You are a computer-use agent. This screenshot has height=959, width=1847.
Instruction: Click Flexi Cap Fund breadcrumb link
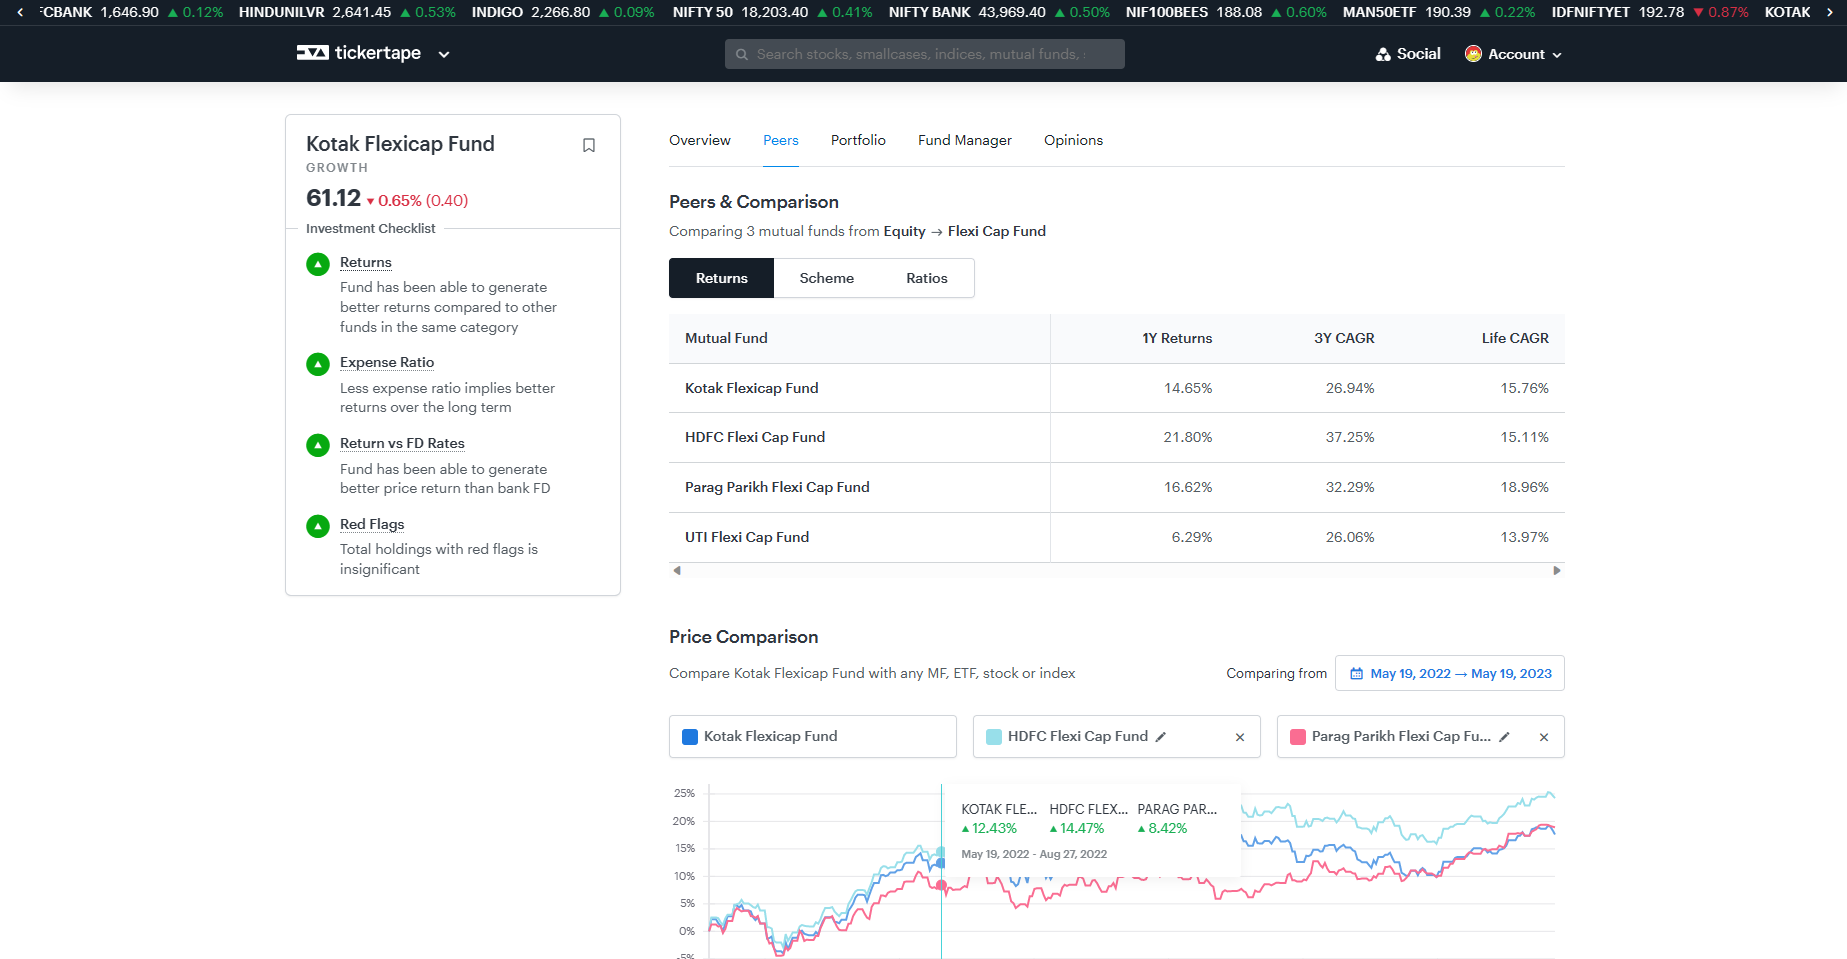point(997,231)
